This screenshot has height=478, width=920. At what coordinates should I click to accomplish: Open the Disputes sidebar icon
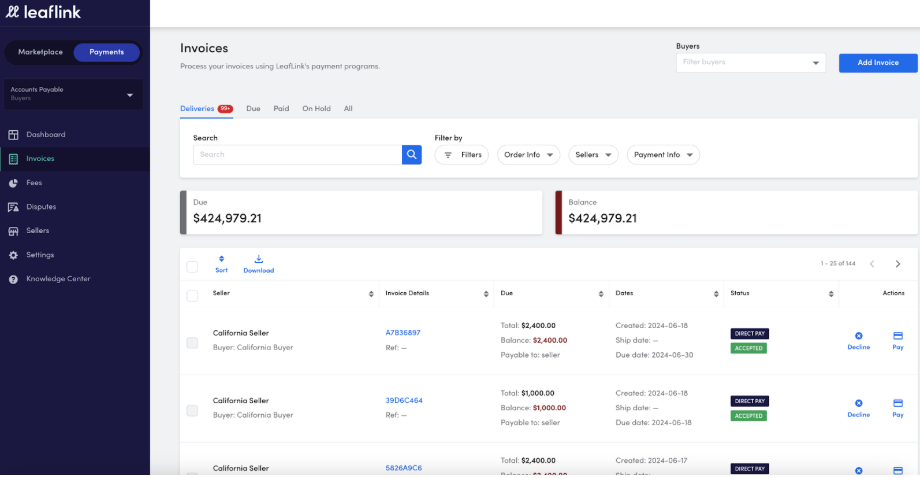pyautogui.click(x=13, y=207)
